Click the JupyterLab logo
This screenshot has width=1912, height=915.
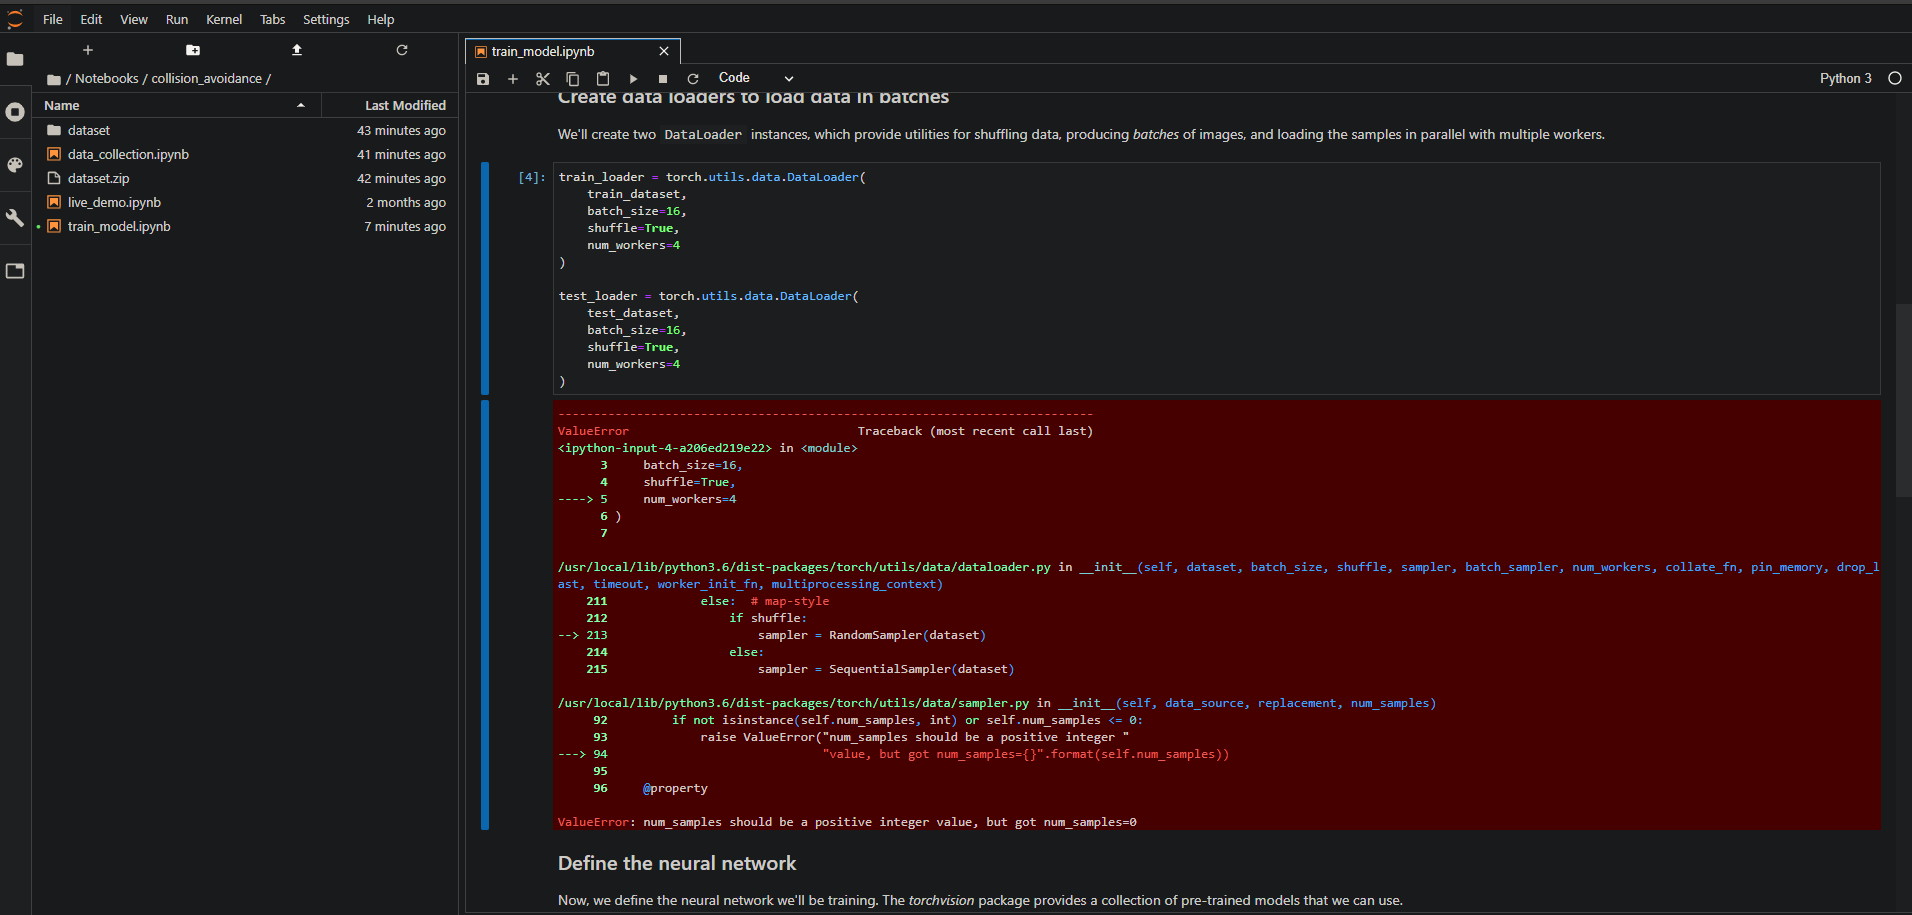point(15,19)
